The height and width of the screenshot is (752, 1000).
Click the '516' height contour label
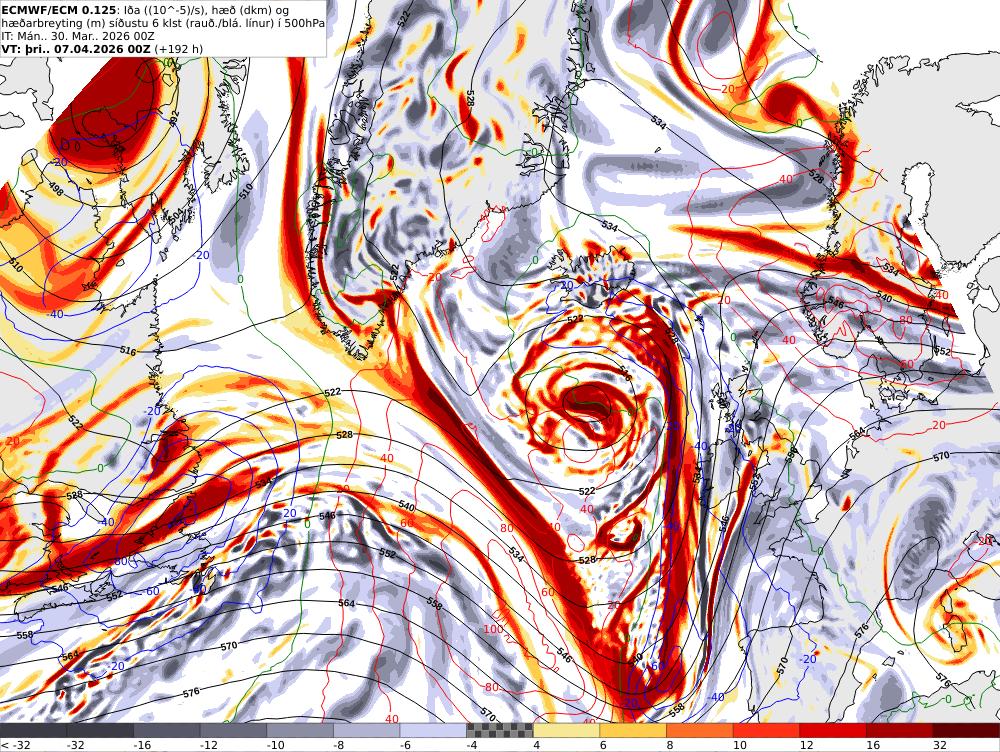click(x=128, y=350)
